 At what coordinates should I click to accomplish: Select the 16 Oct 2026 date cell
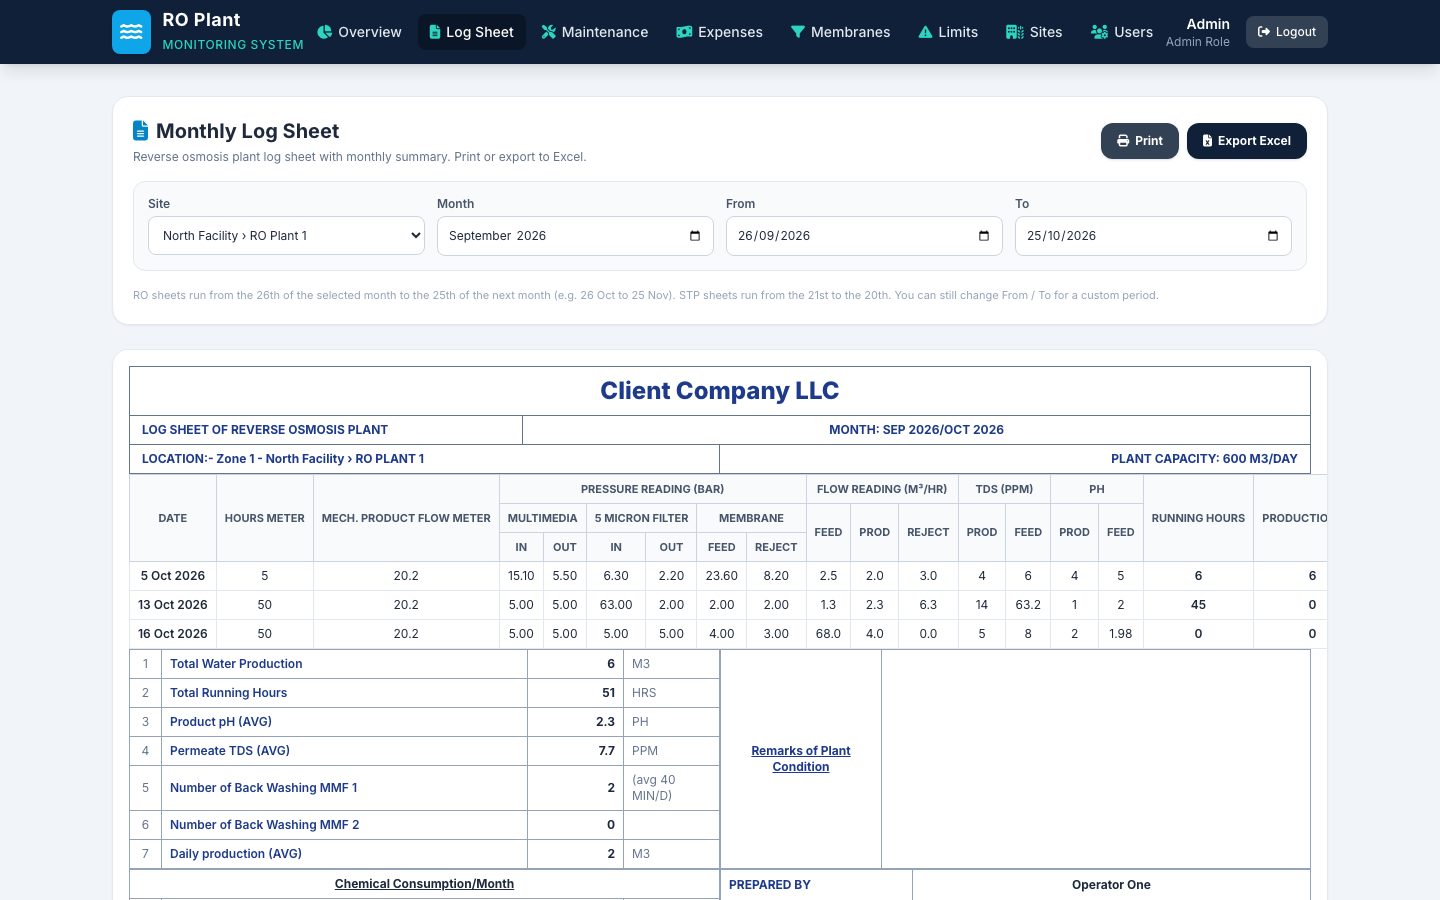click(173, 634)
